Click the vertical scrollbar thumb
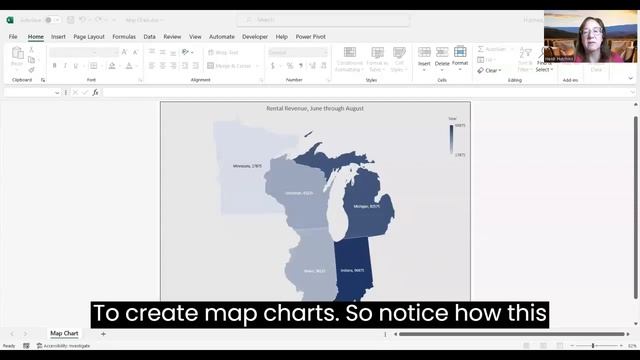Viewport: 640px width, 360px height. 636,207
